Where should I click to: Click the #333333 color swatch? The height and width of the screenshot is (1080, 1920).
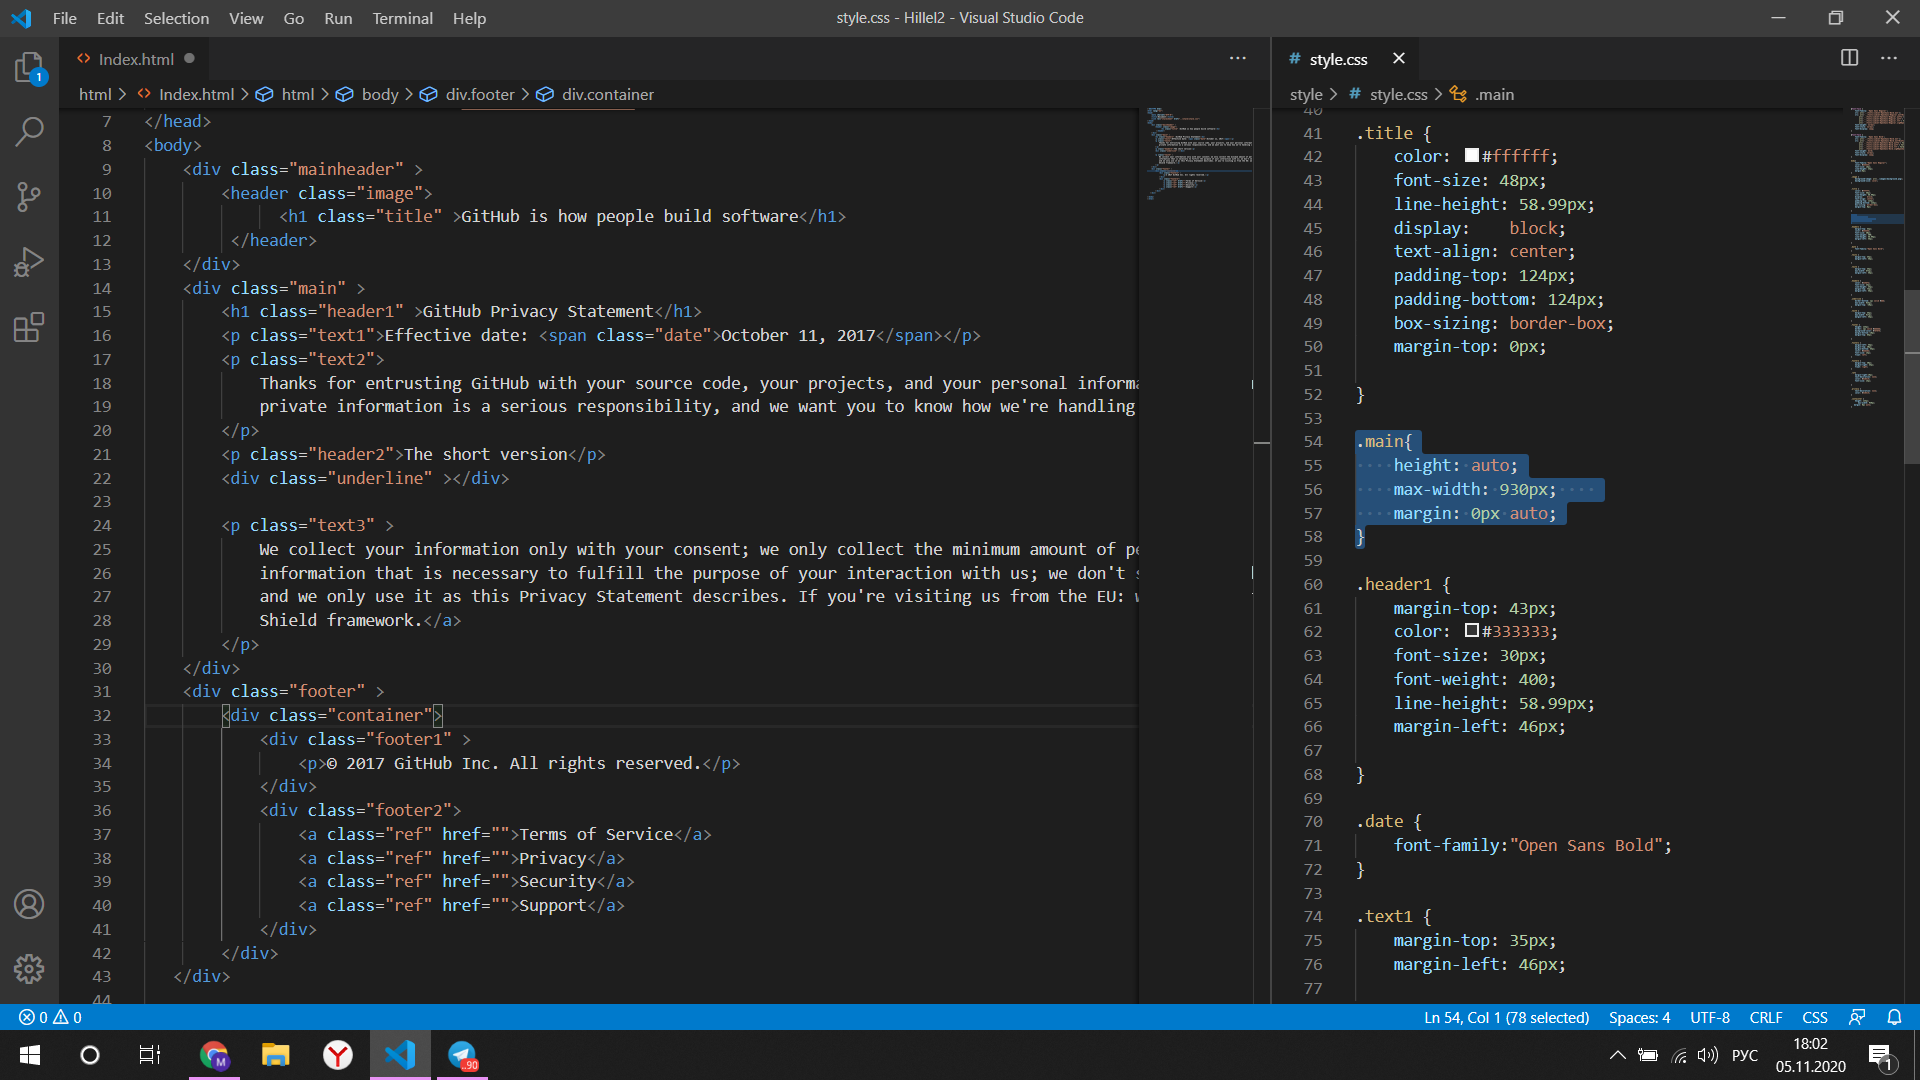pyautogui.click(x=1472, y=630)
